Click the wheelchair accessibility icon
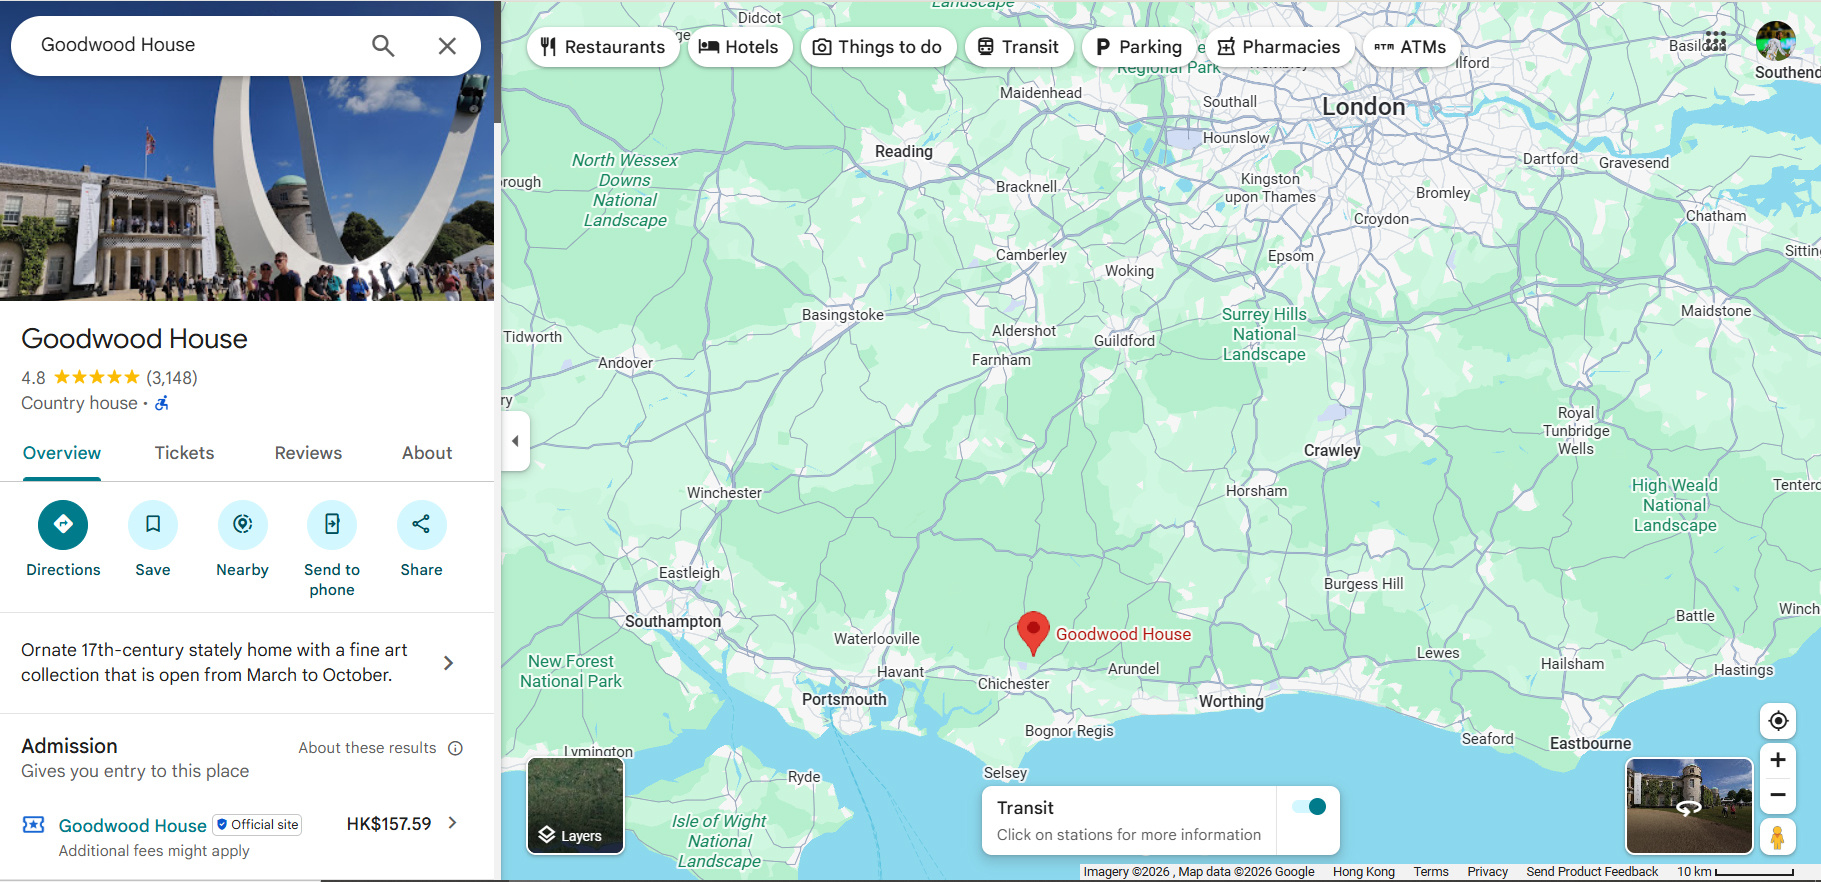This screenshot has width=1821, height=882. click(x=162, y=403)
